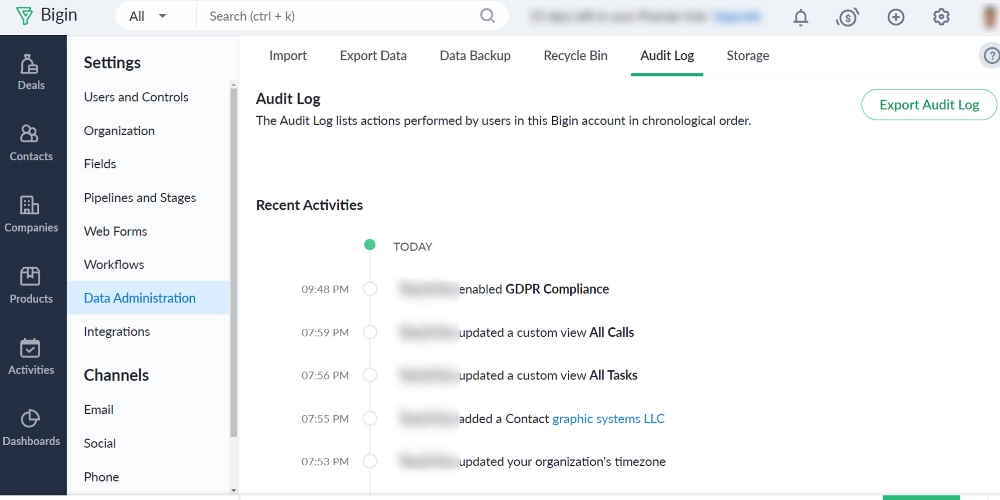The image size is (1000, 500).
Task: Open Users and Controls settings
Action: (x=136, y=97)
